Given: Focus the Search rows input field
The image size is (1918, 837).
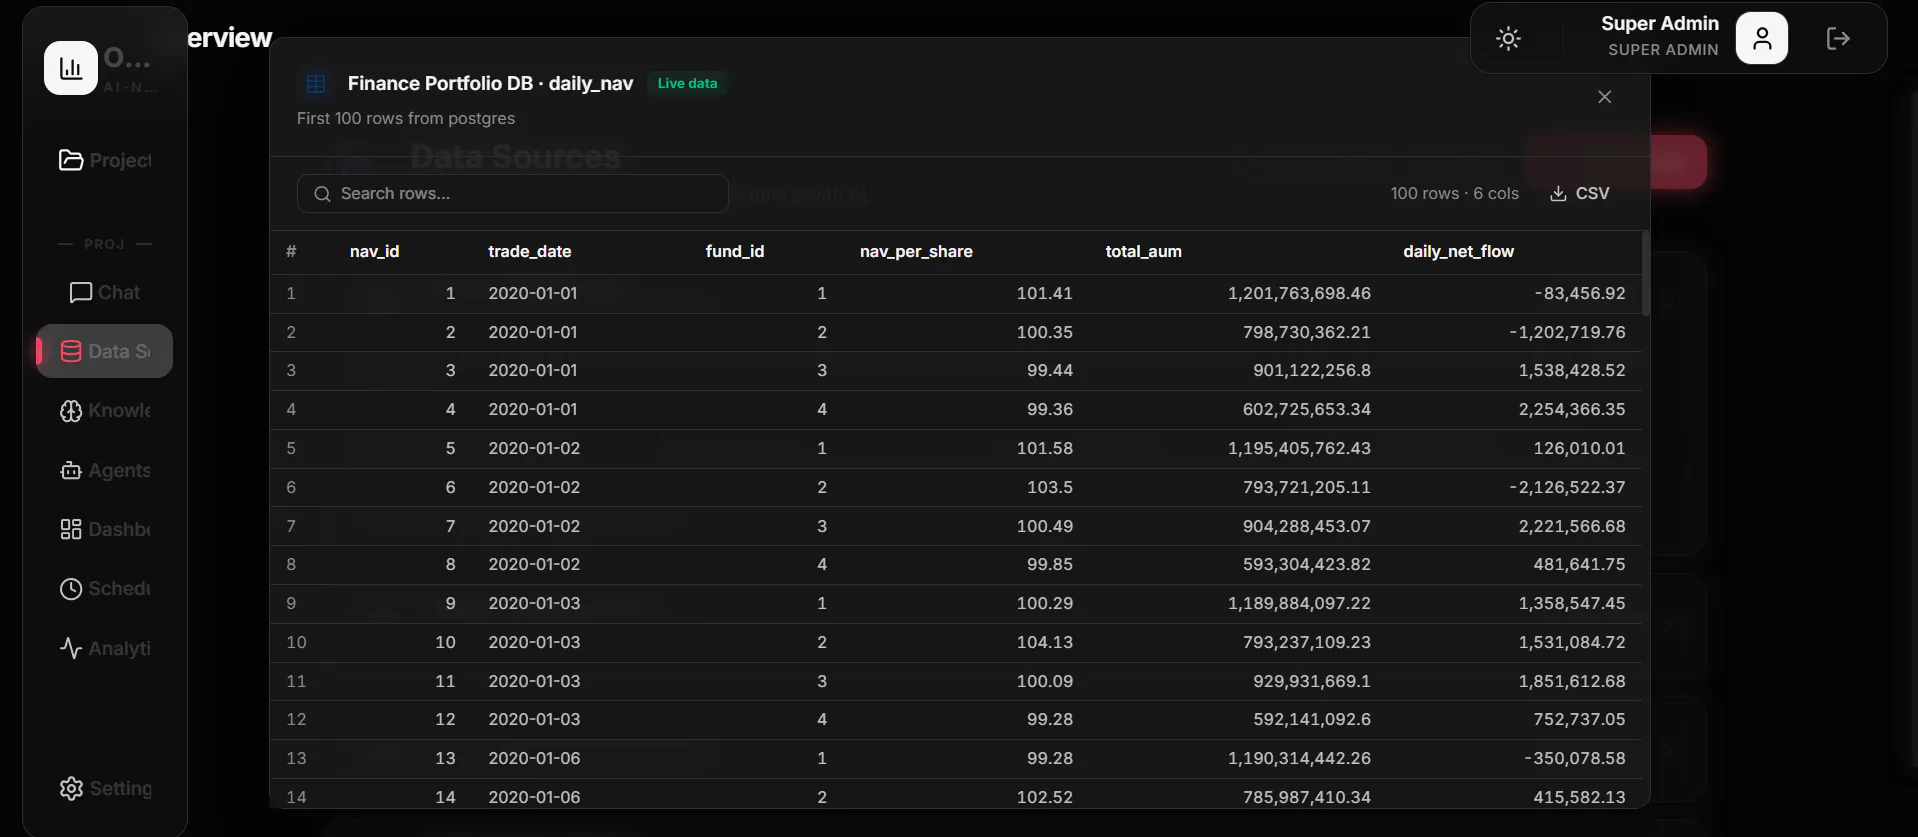Looking at the screenshot, I should pos(512,194).
